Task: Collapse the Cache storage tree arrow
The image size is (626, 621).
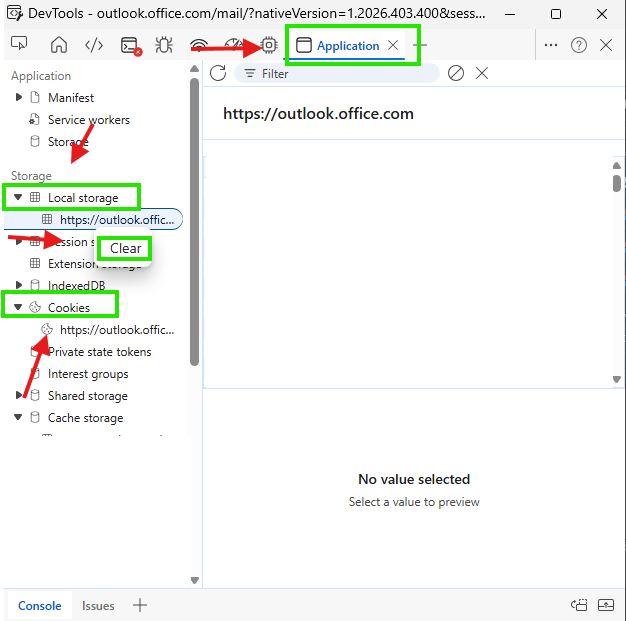Action: [18, 417]
